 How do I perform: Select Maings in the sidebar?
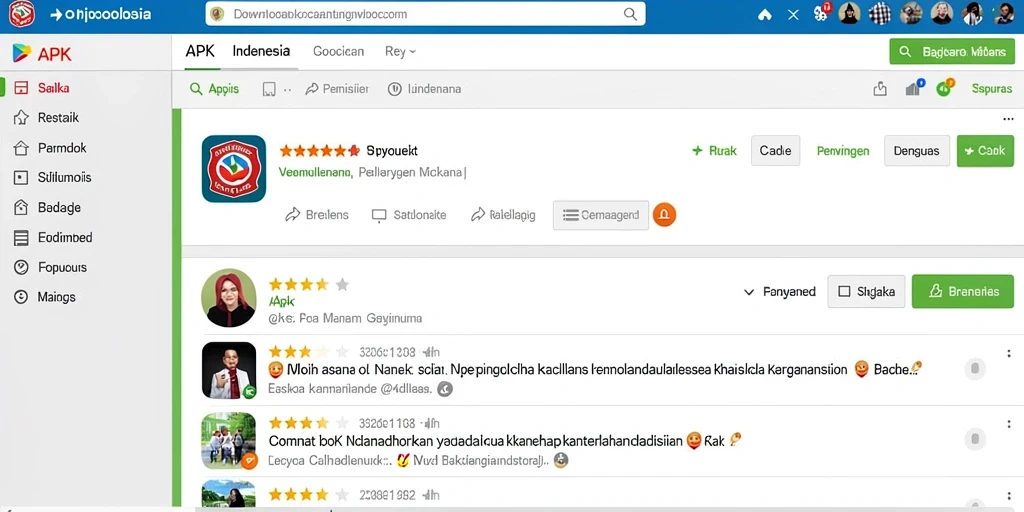pos(44,297)
